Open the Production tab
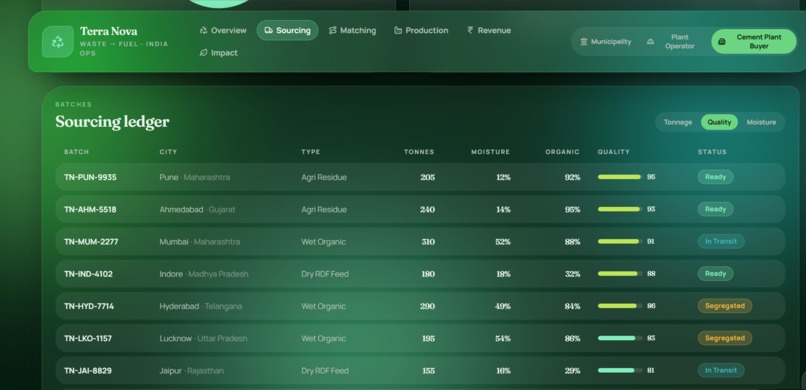The image size is (806, 390). click(x=421, y=30)
